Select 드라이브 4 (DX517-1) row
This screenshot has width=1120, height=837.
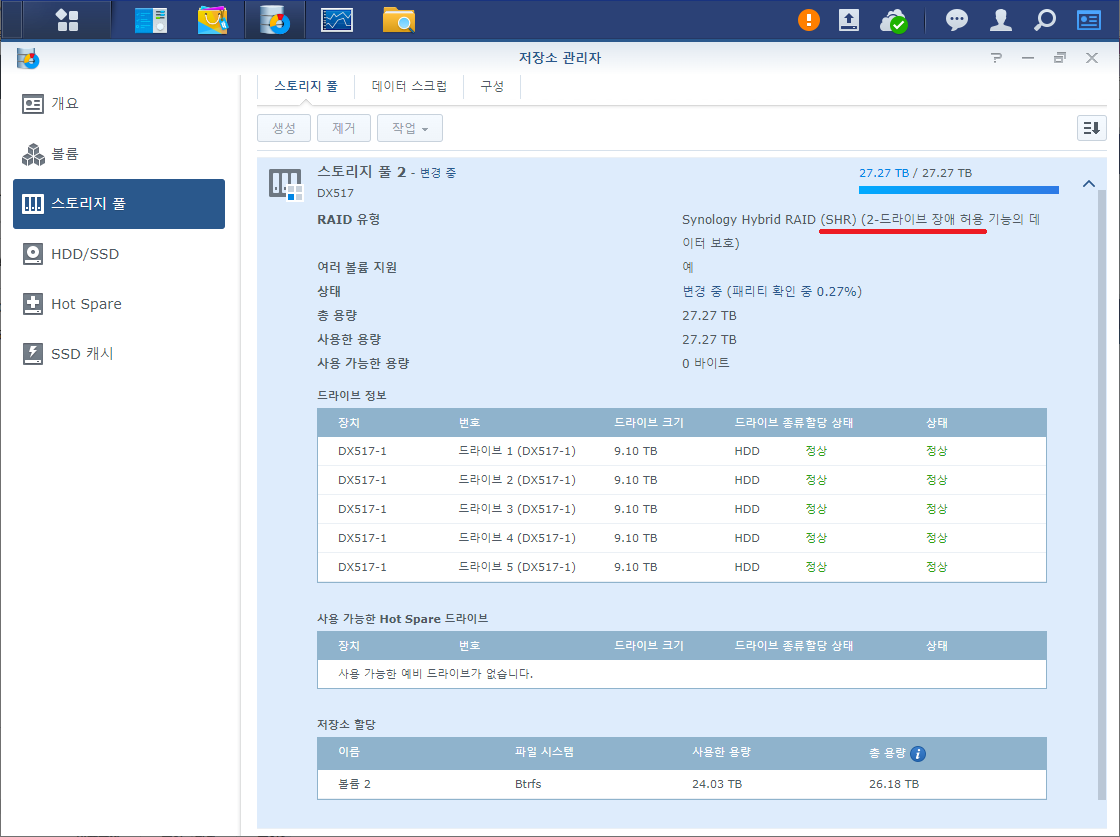tap(681, 538)
